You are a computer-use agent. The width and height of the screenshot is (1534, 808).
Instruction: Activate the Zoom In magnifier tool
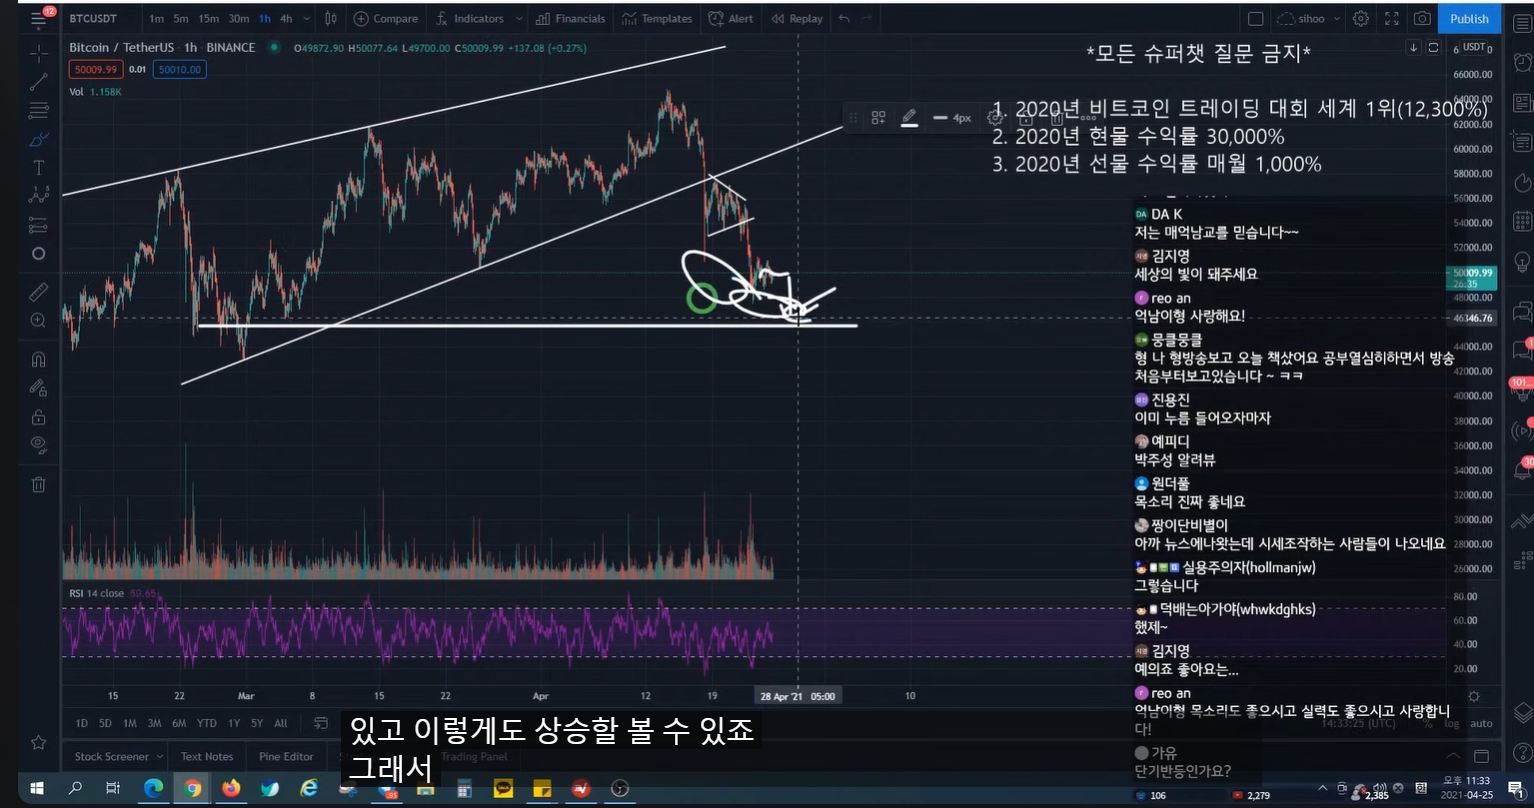point(38,320)
